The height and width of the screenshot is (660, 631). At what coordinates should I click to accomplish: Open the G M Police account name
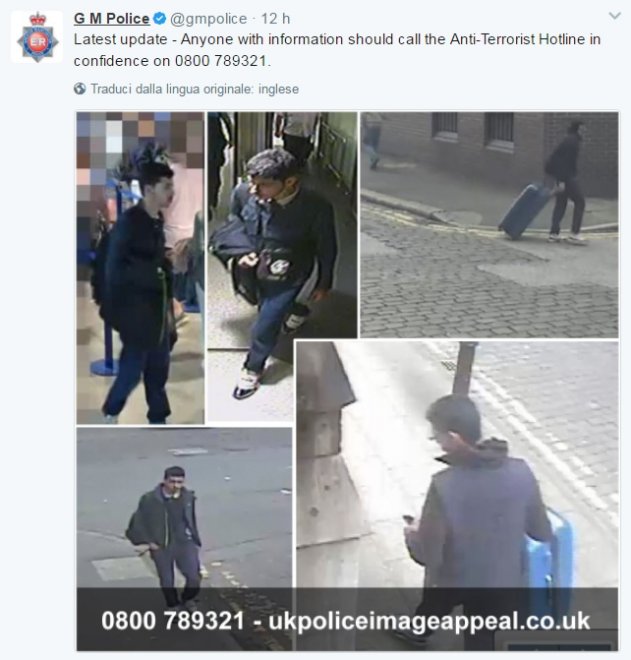[x=112, y=19]
